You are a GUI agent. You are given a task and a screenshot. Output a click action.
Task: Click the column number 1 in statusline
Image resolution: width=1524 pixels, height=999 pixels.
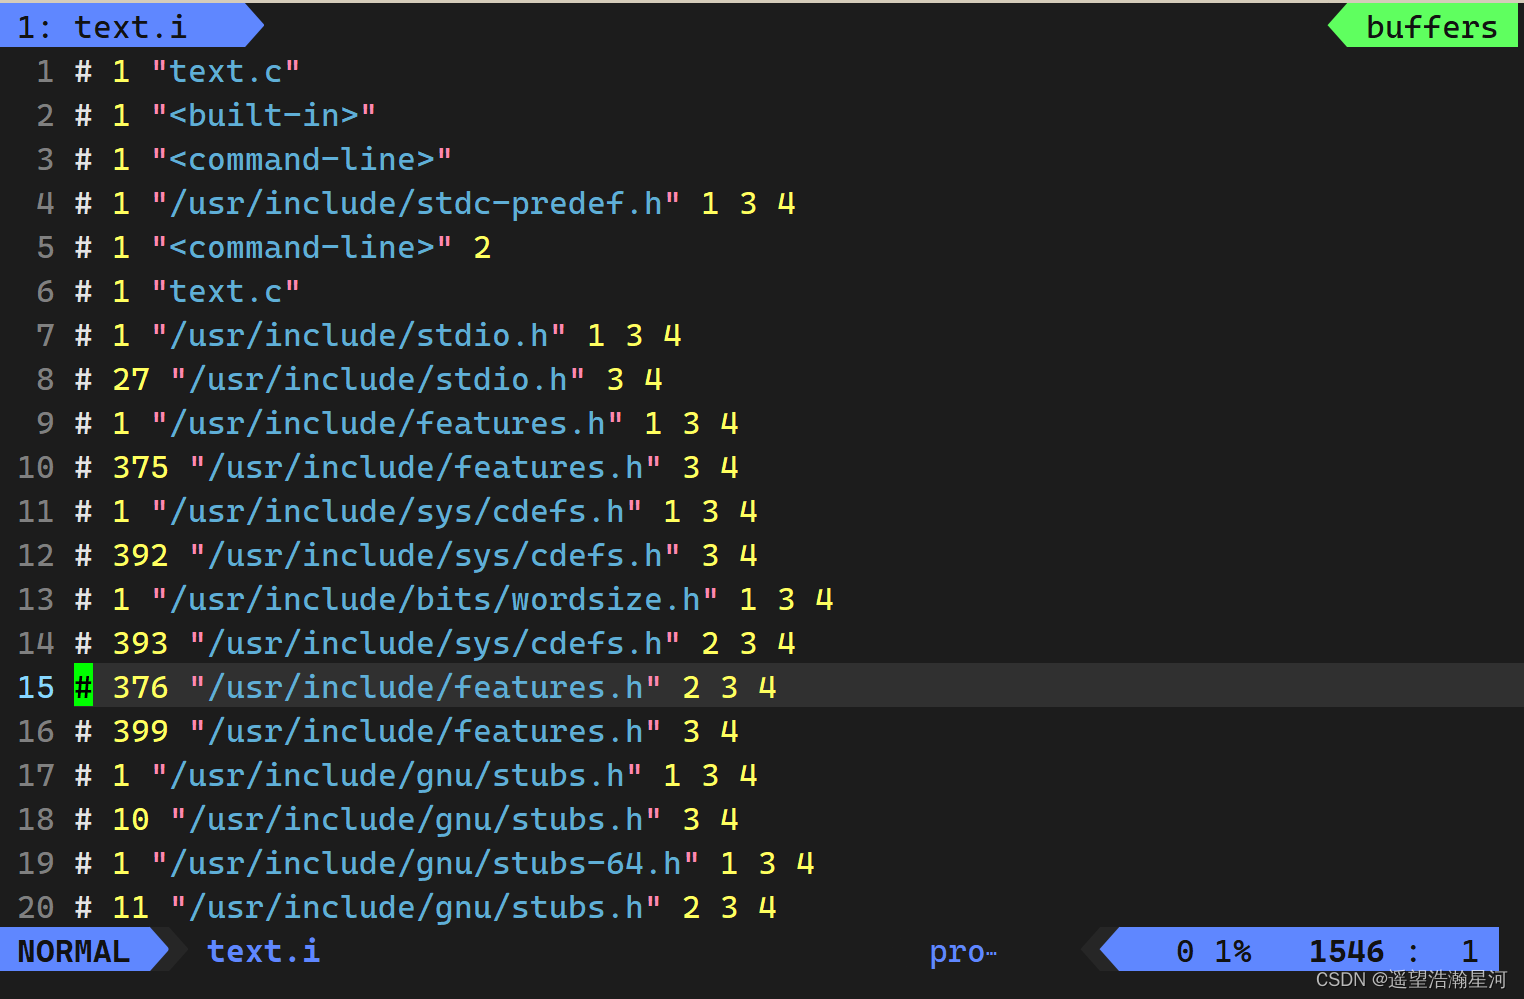[1469, 951]
